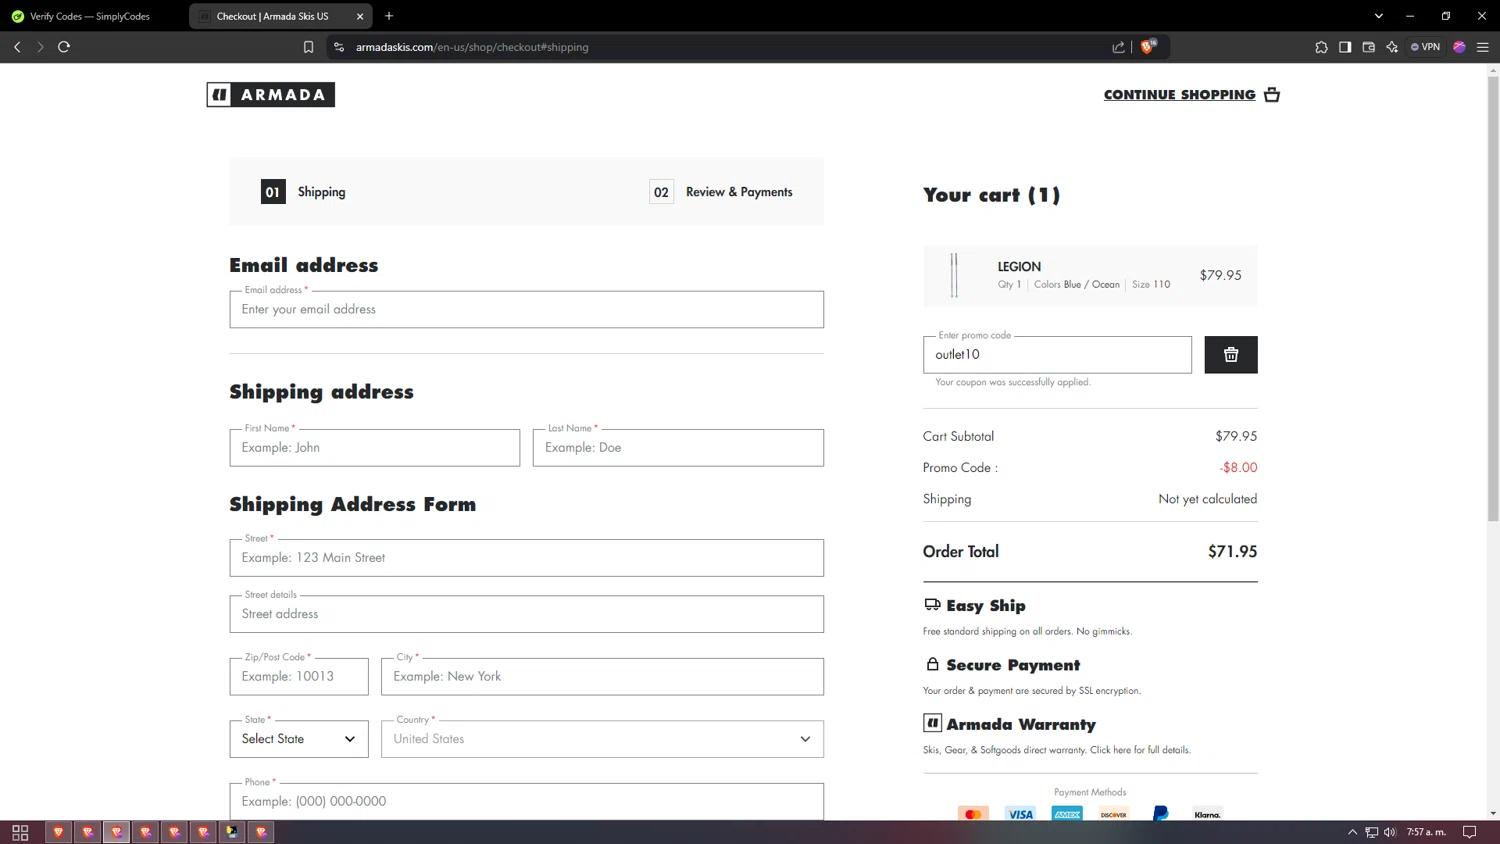Open the profile avatar icon
Viewport: 1500px width, 844px height.
pyautogui.click(x=1459, y=47)
